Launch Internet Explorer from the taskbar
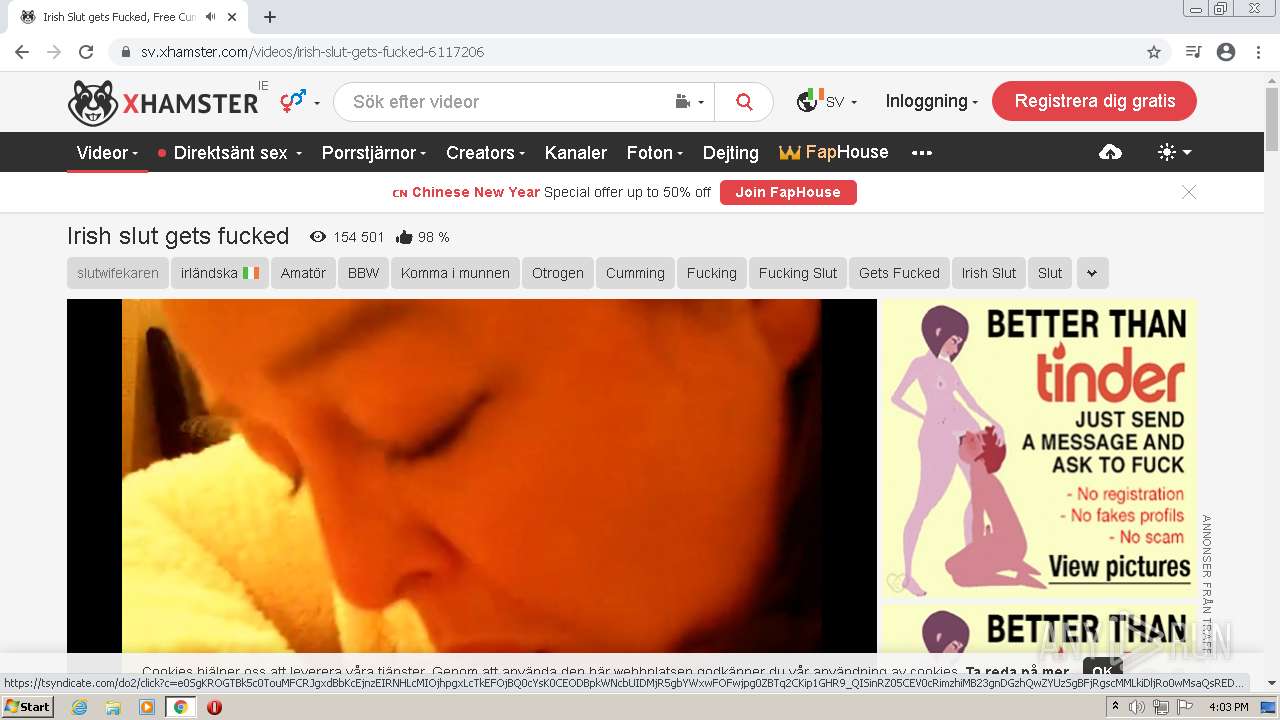Image resolution: width=1280 pixels, height=720 pixels. point(79,707)
